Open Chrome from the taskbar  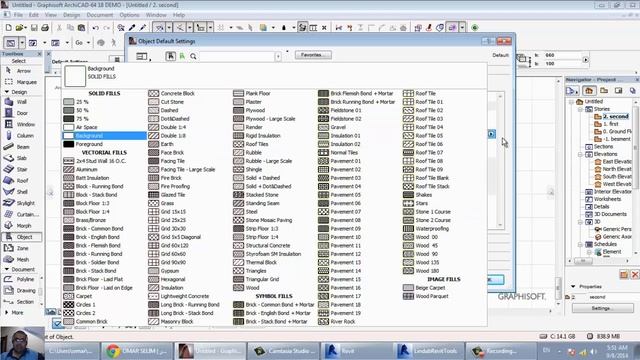pyautogui.click(x=137, y=351)
